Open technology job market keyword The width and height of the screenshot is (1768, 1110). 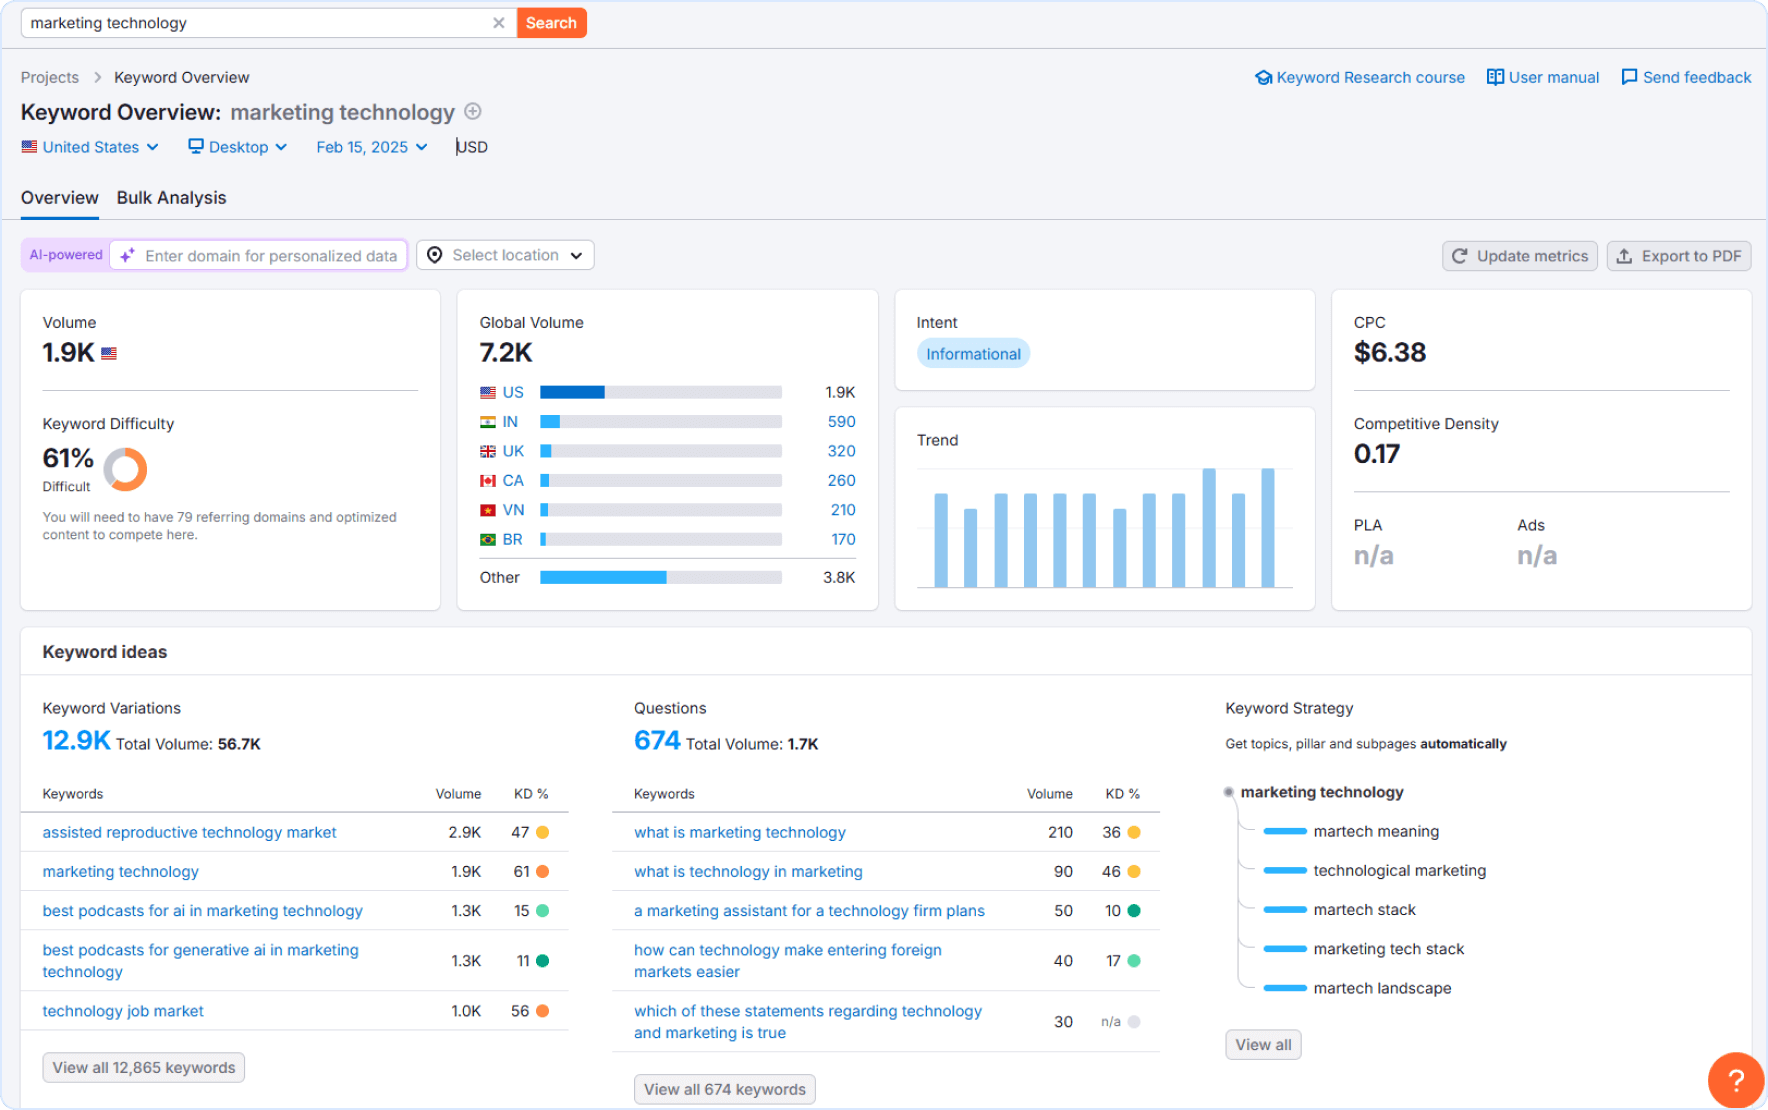click(x=123, y=1011)
